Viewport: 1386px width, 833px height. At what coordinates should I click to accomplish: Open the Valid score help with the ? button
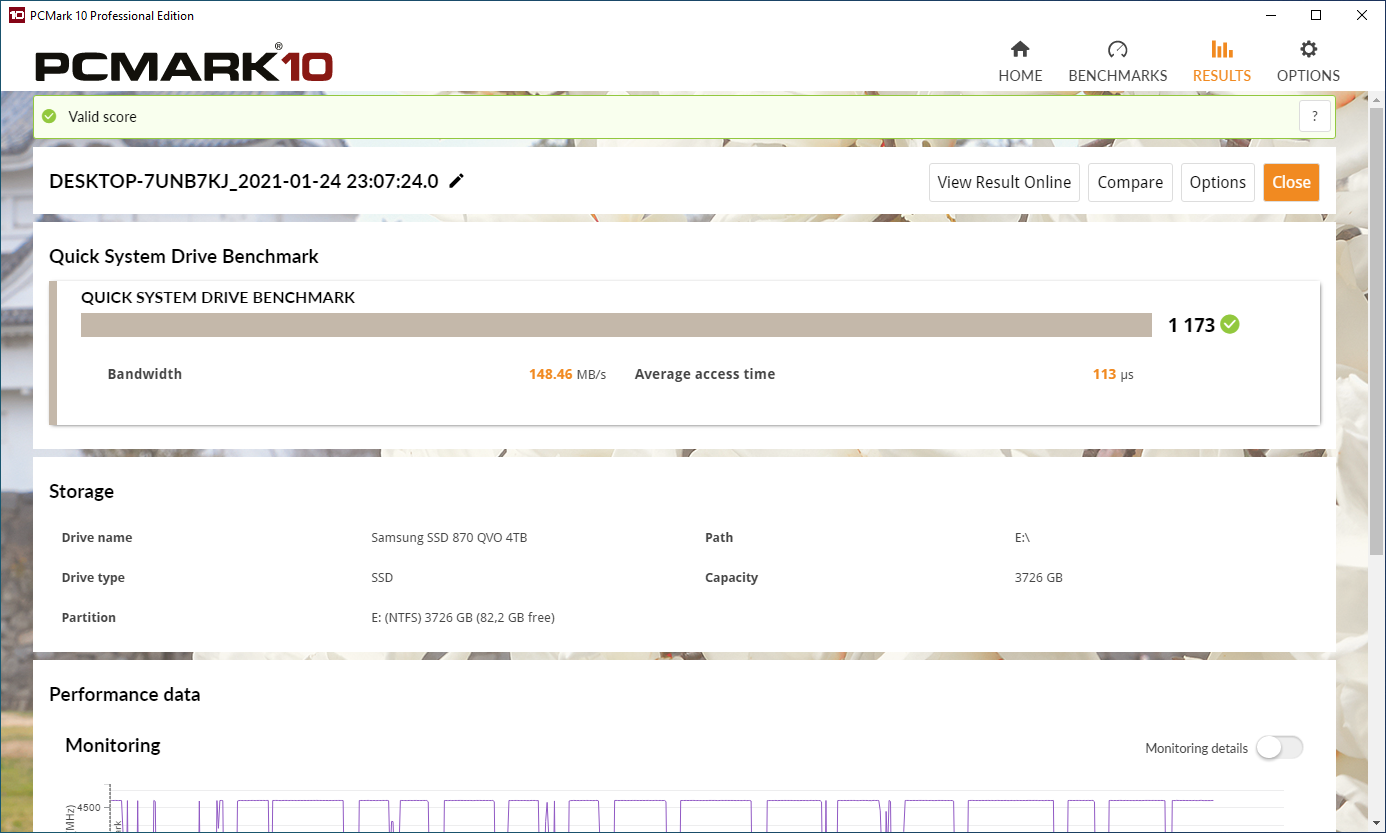tap(1314, 116)
